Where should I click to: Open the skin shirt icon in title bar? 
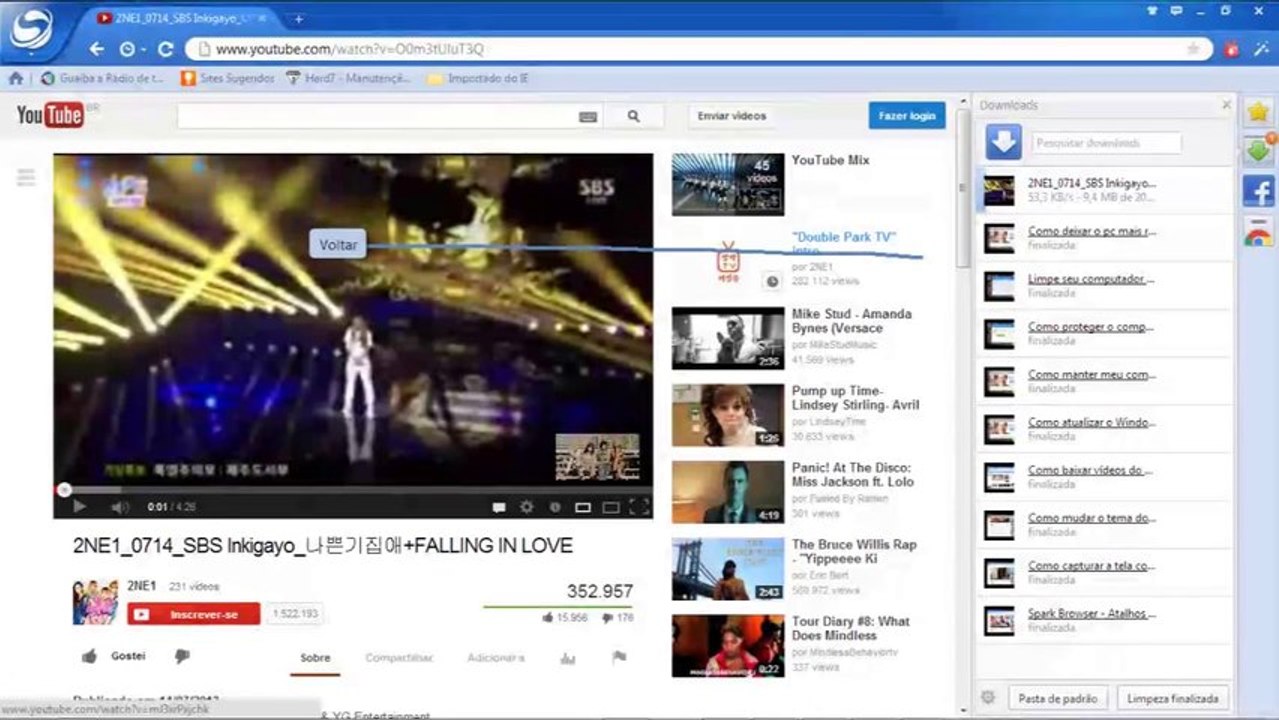(1153, 11)
